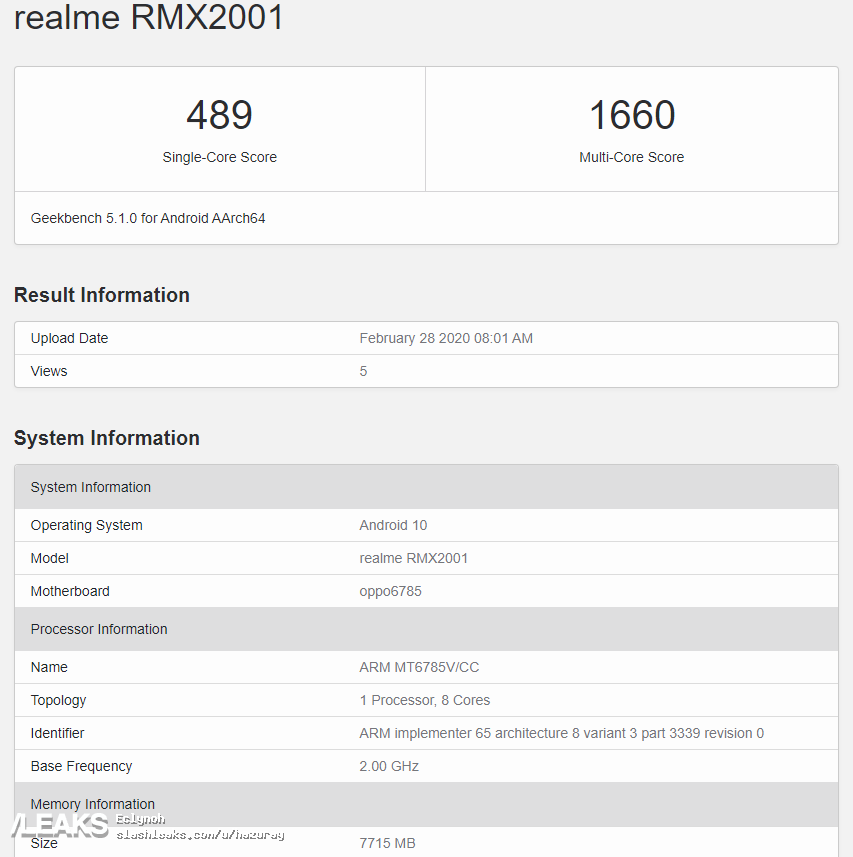The height and width of the screenshot is (857, 853).
Task: Select the Views count value 5
Action: 363,371
